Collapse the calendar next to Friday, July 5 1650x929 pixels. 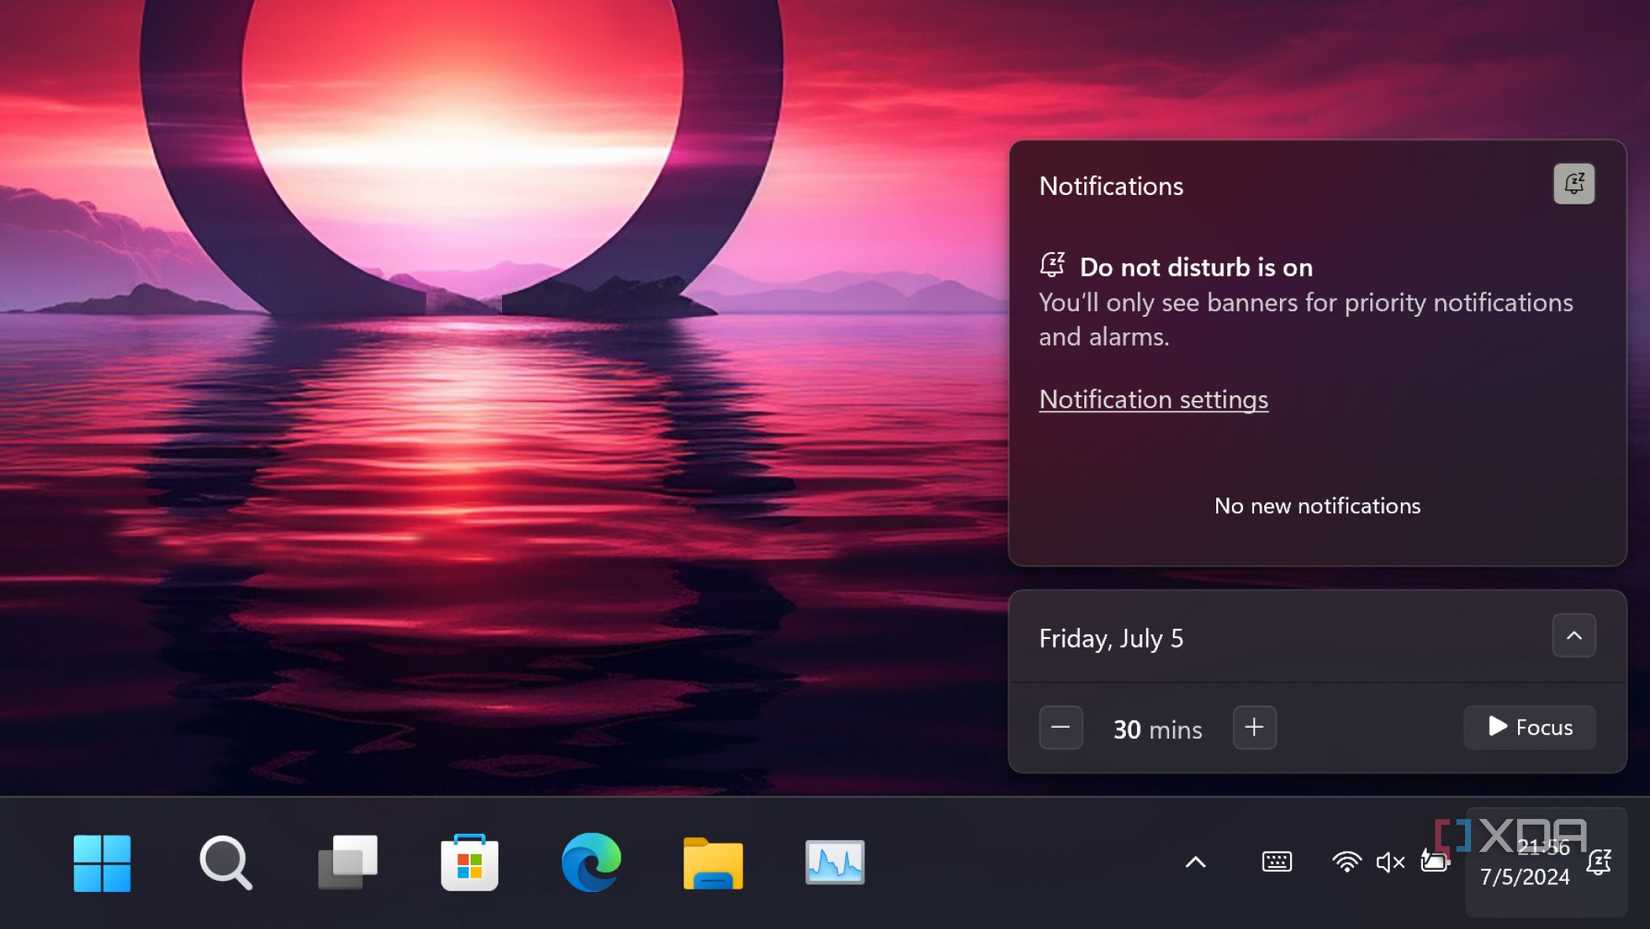1574,636
